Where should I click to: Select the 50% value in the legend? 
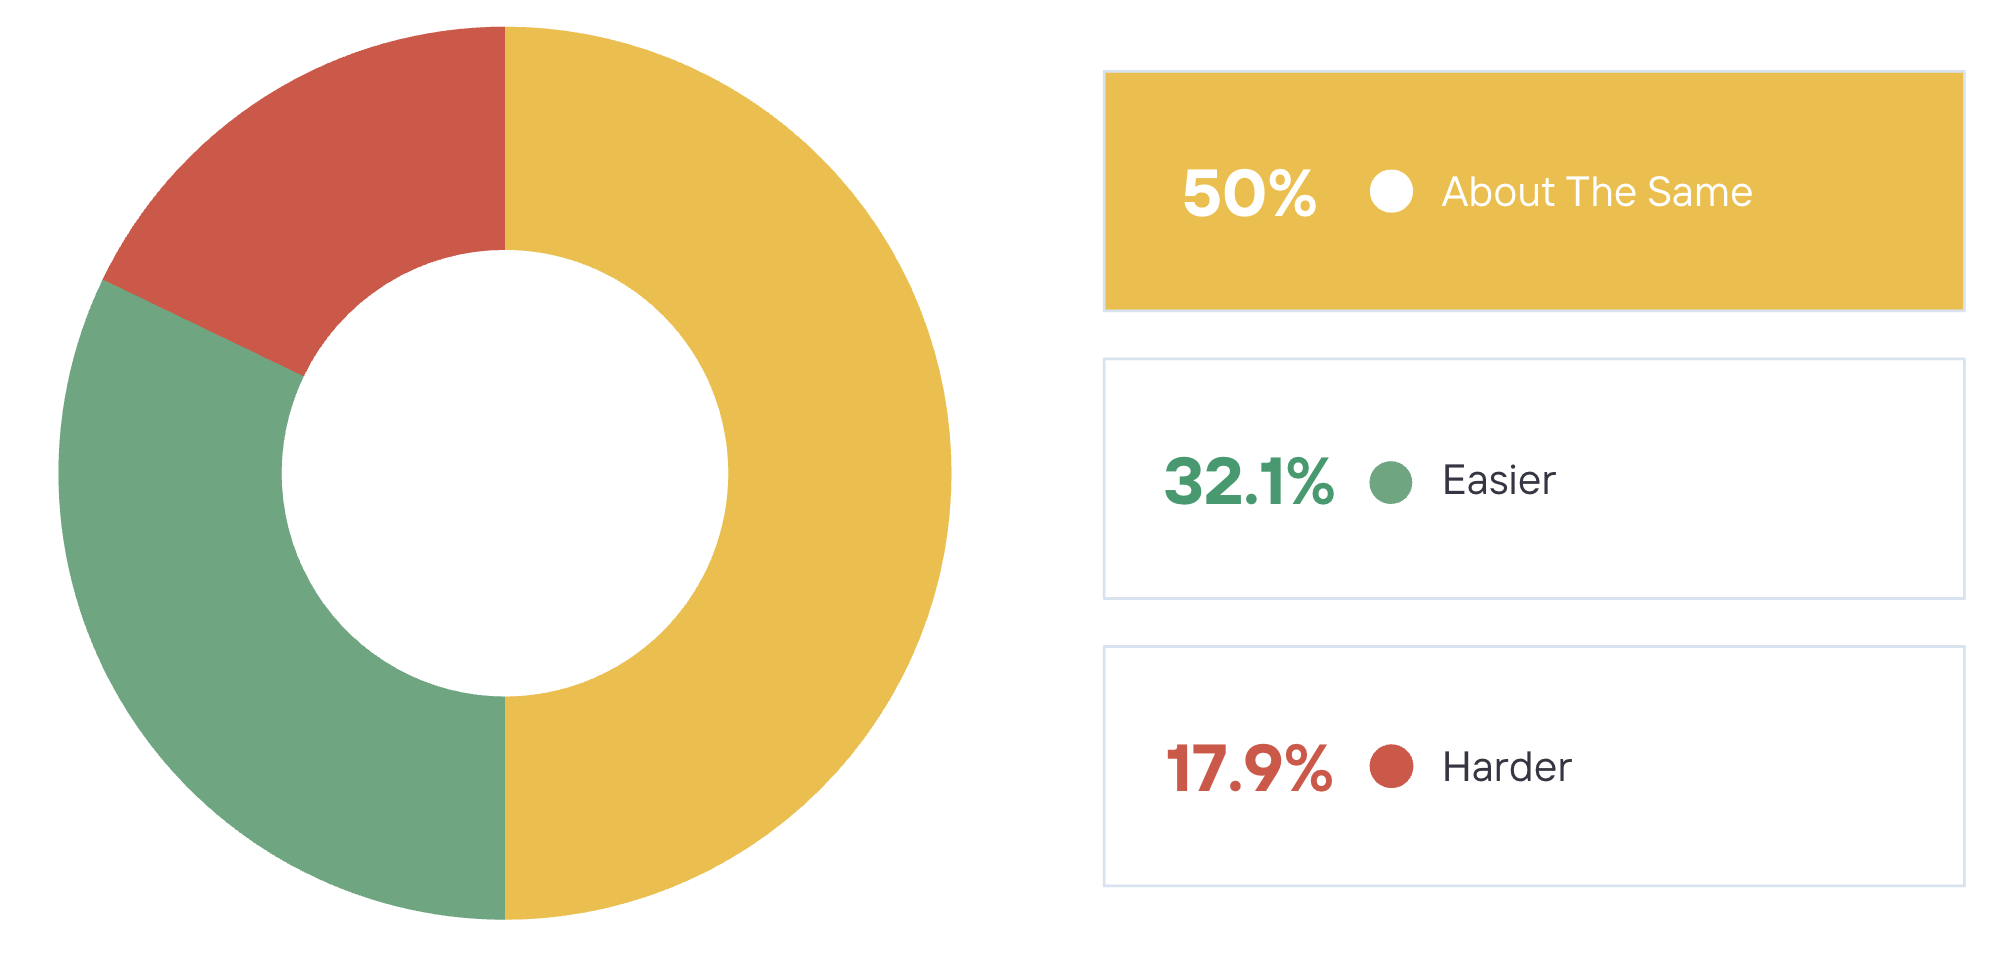(1248, 192)
